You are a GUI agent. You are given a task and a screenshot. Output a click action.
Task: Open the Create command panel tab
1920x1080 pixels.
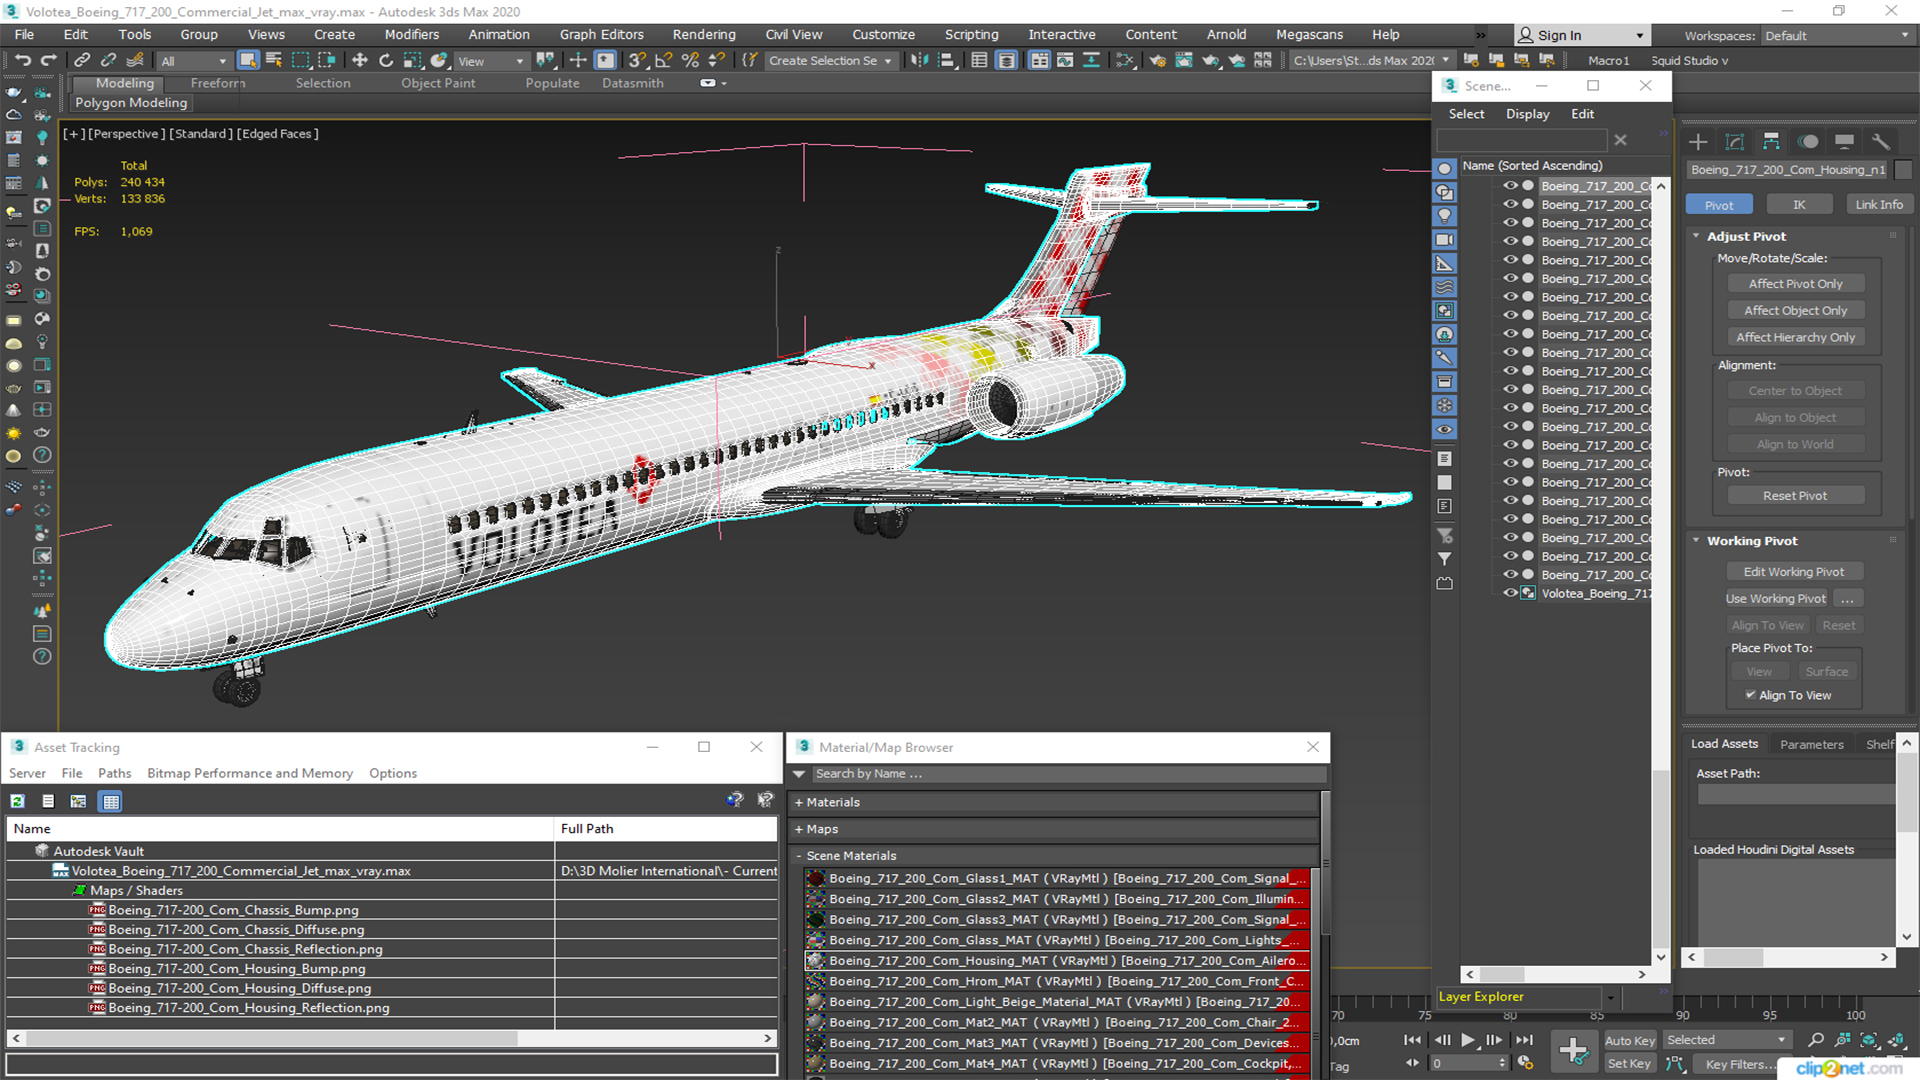tap(1698, 141)
